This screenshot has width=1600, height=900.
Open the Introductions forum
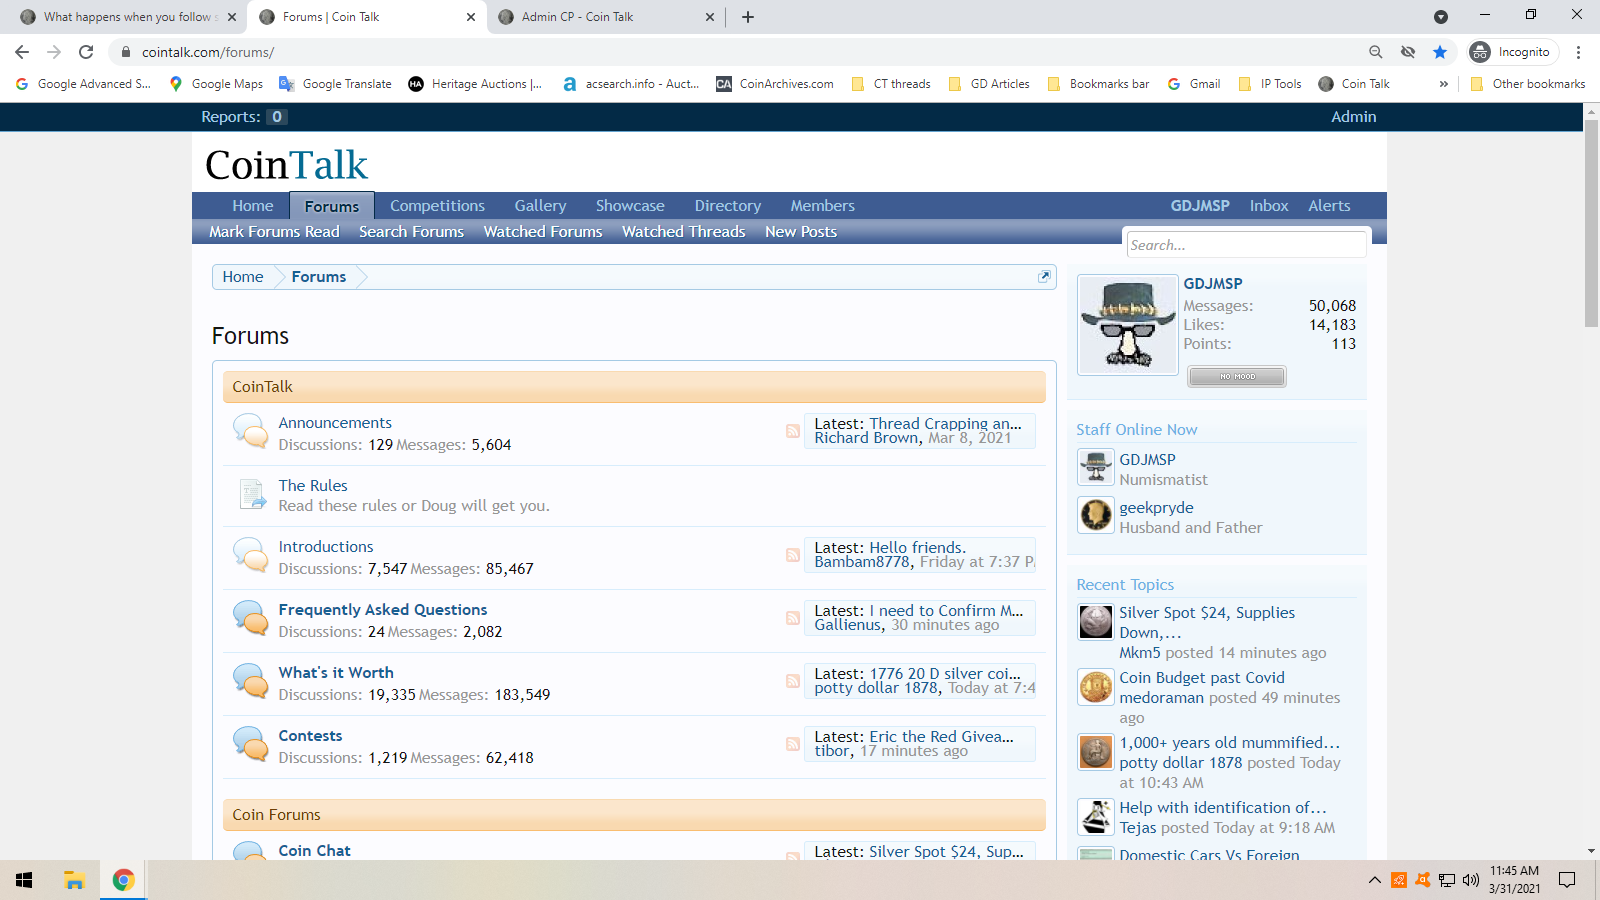[x=326, y=546]
